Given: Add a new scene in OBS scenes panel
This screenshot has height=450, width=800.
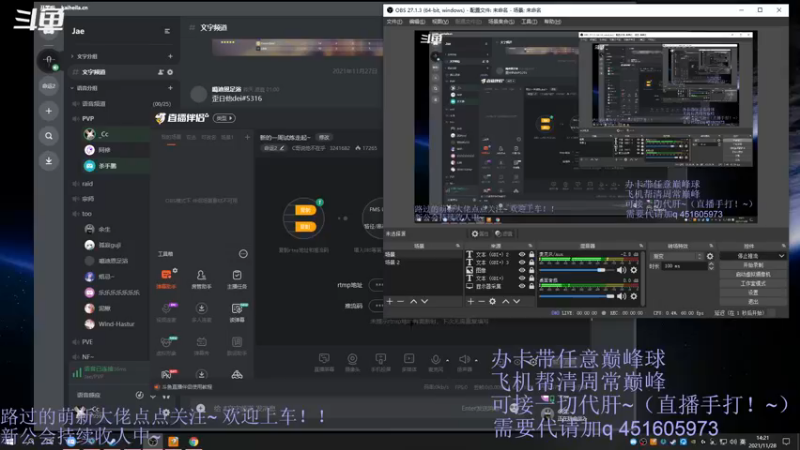Looking at the screenshot, I should click(x=390, y=302).
